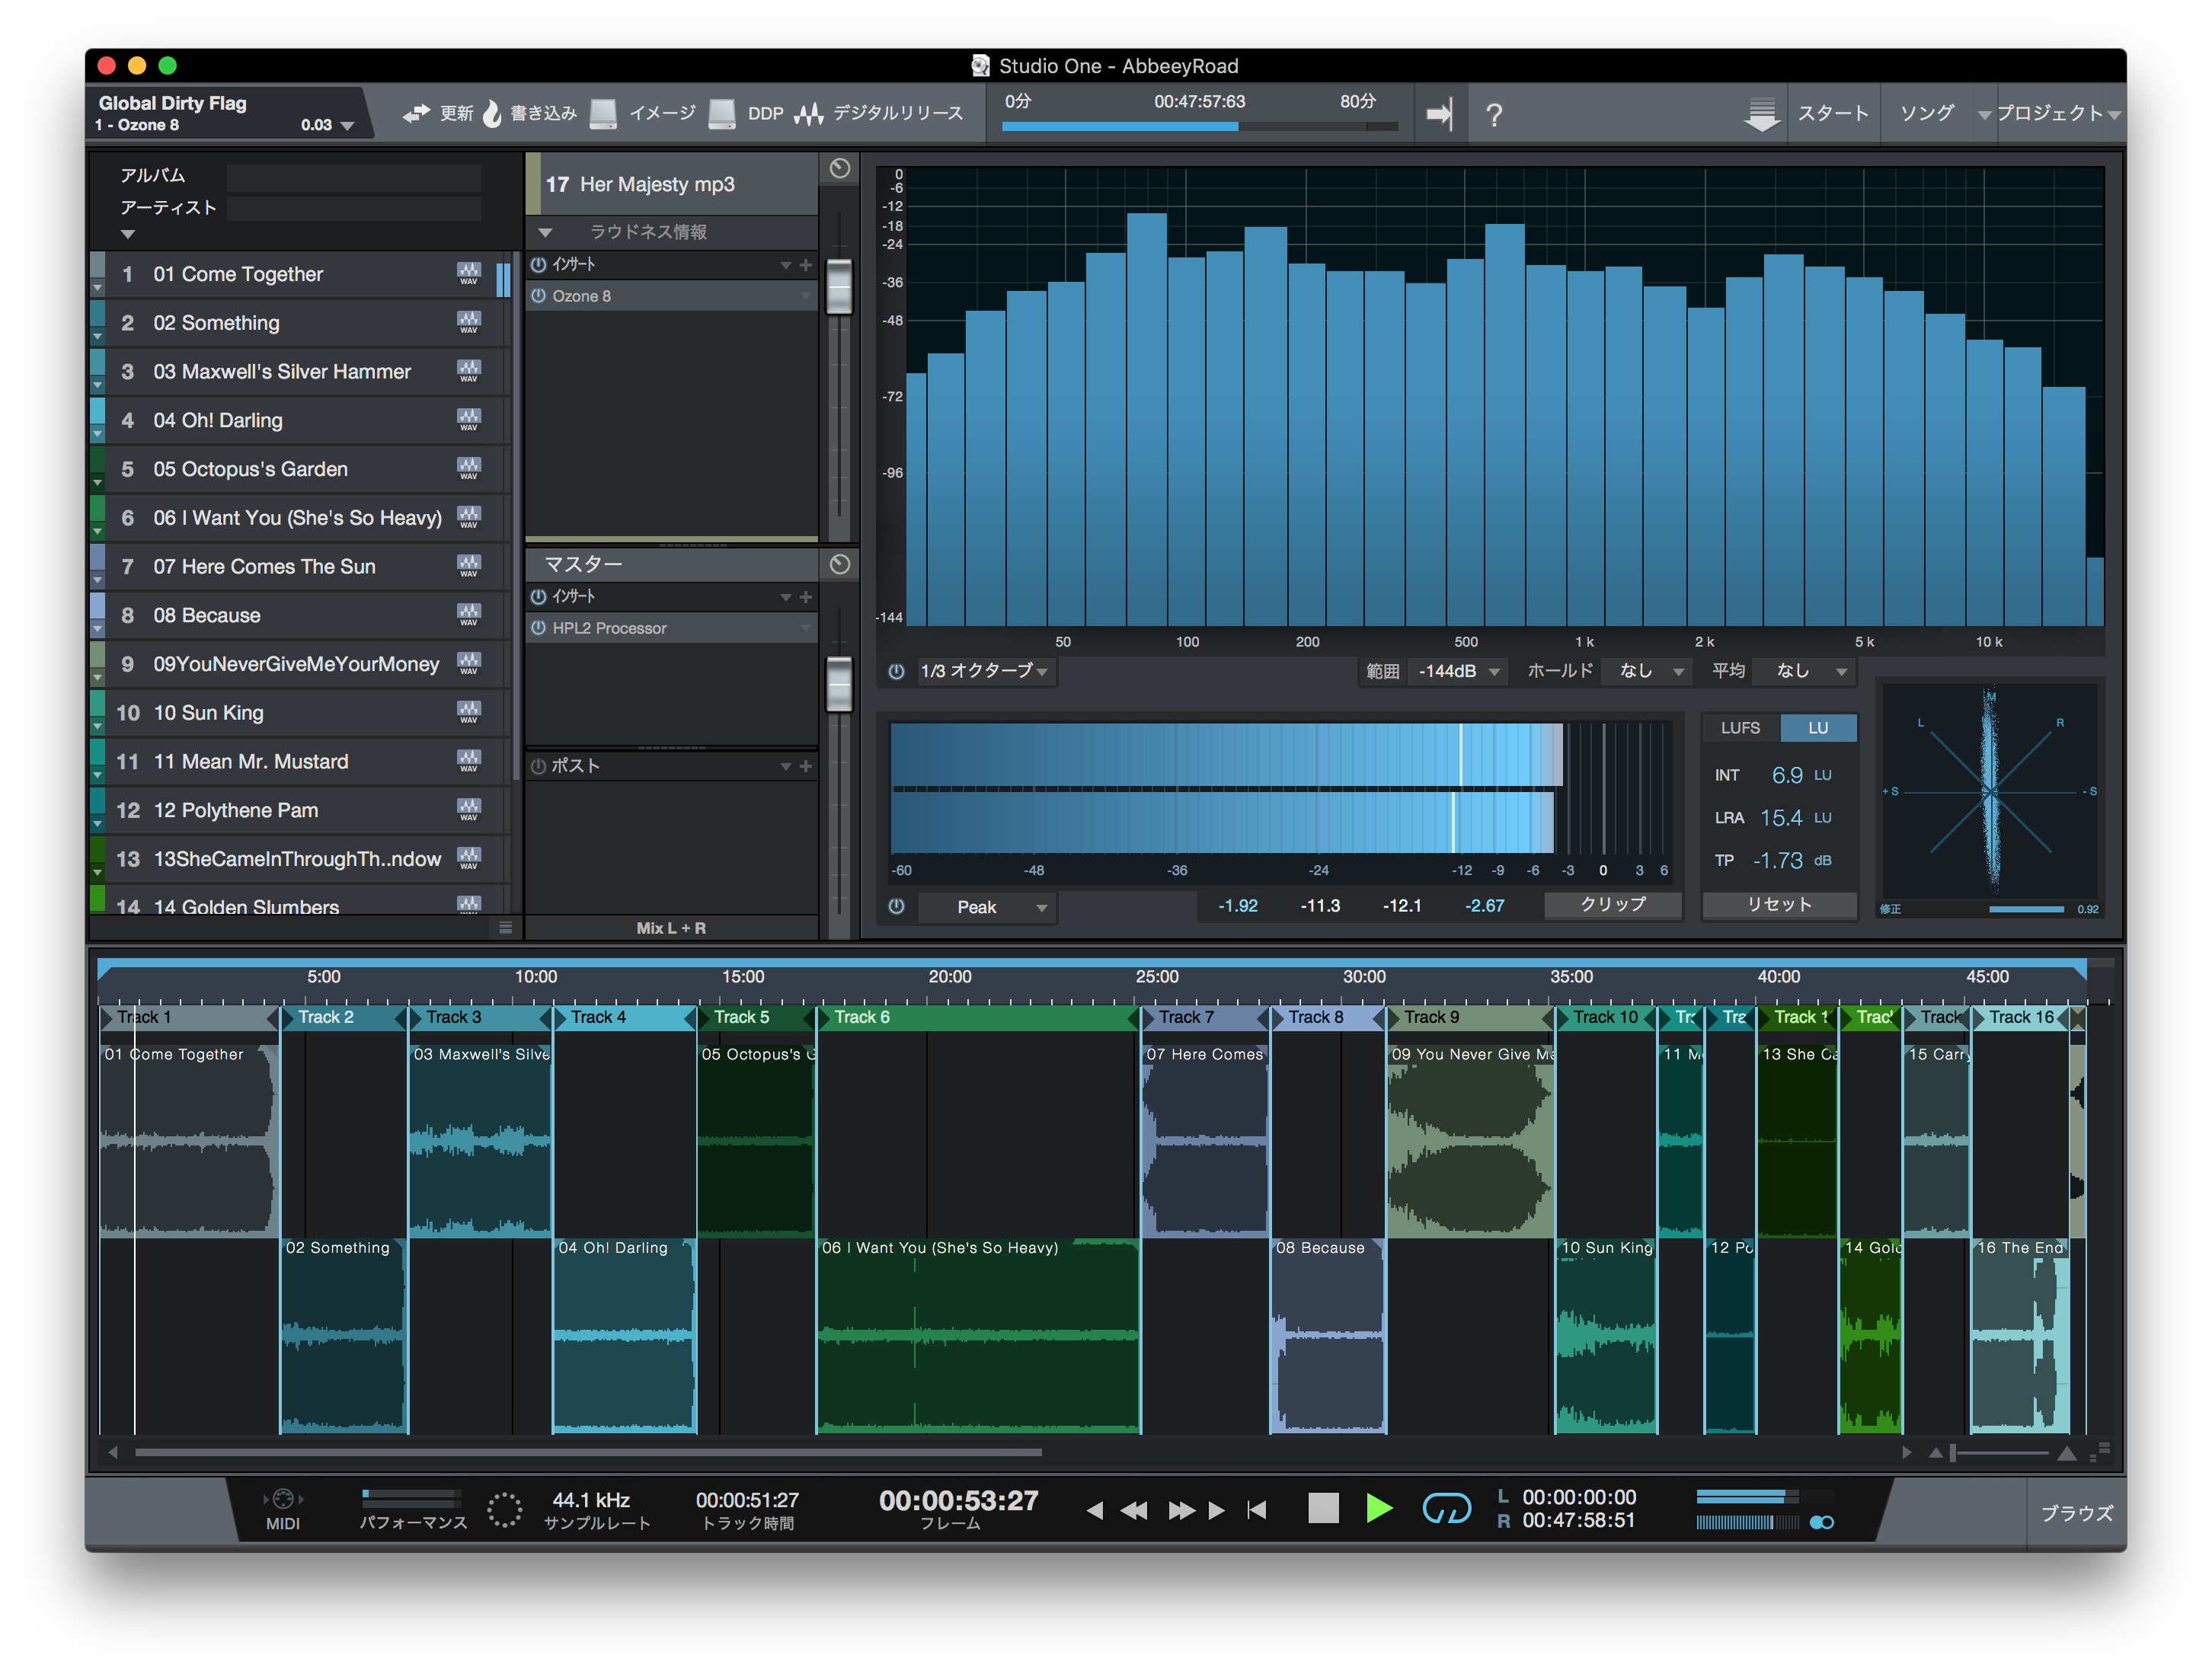Adjust the master volume fader
The image size is (2212, 1674).
pyautogui.click(x=839, y=684)
